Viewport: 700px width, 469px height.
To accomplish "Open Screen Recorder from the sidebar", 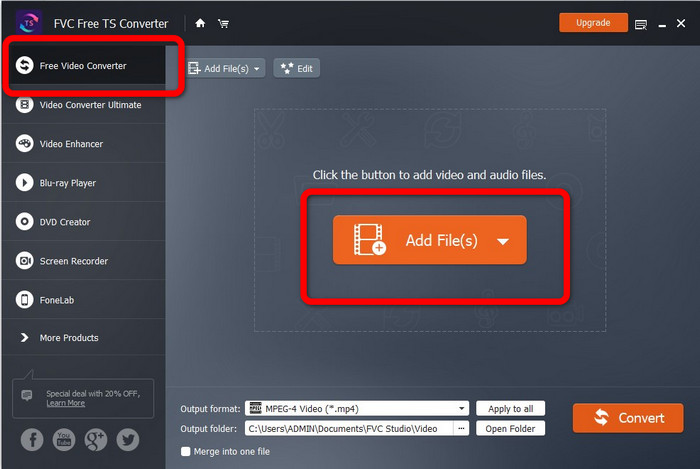I will click(x=84, y=261).
